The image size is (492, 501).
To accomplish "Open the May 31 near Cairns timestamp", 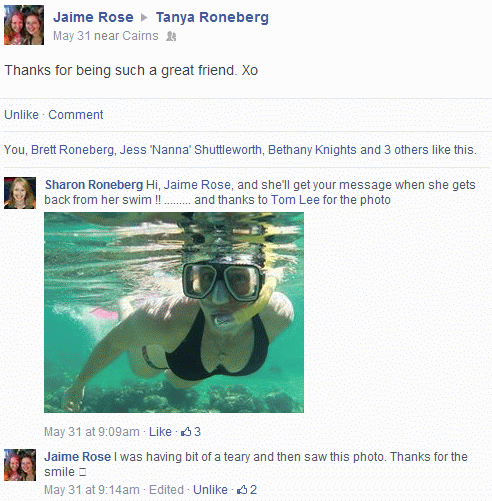I will (106, 36).
